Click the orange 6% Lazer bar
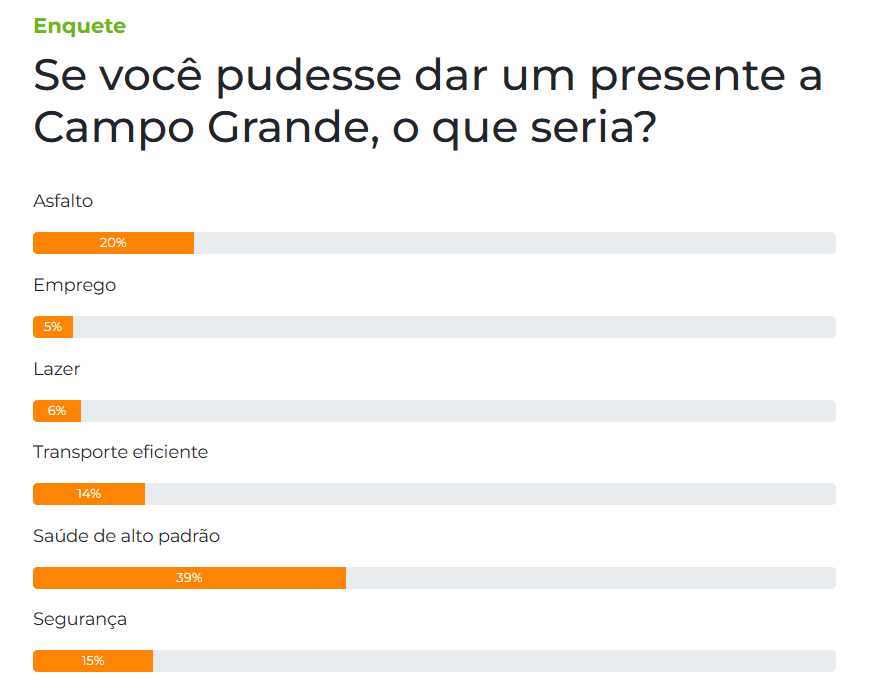The height and width of the screenshot is (697, 891). point(57,411)
